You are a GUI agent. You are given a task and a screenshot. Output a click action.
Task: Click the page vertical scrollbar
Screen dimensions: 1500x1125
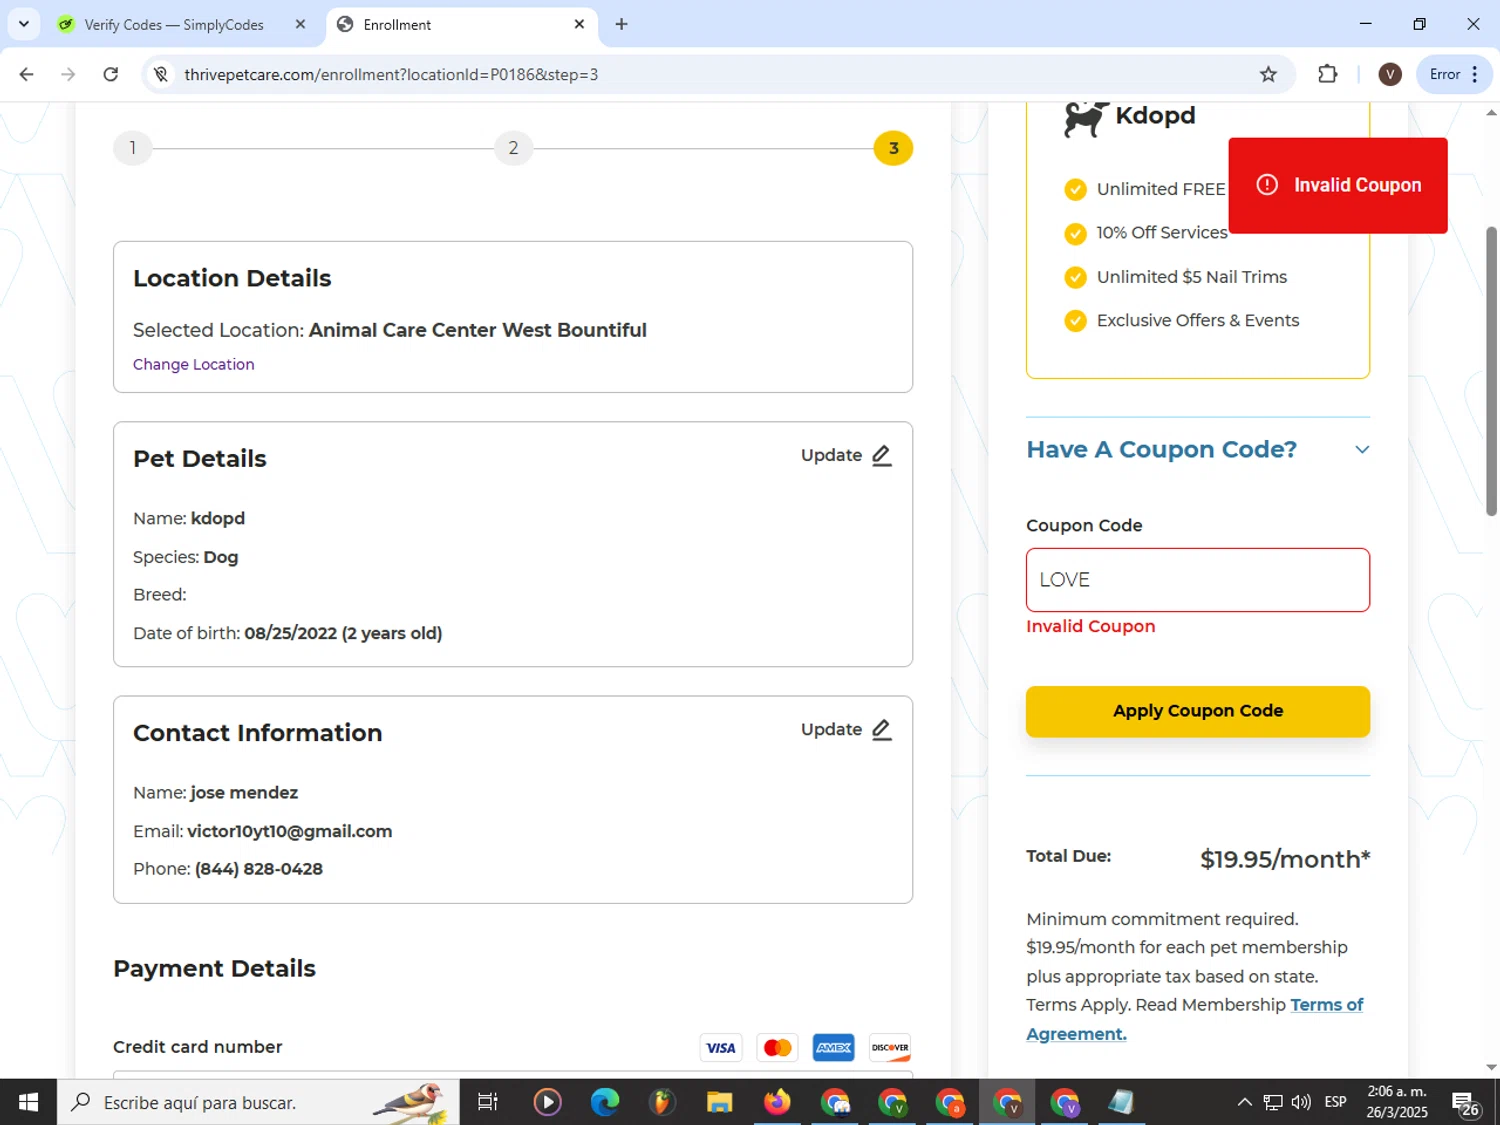tap(1491, 370)
